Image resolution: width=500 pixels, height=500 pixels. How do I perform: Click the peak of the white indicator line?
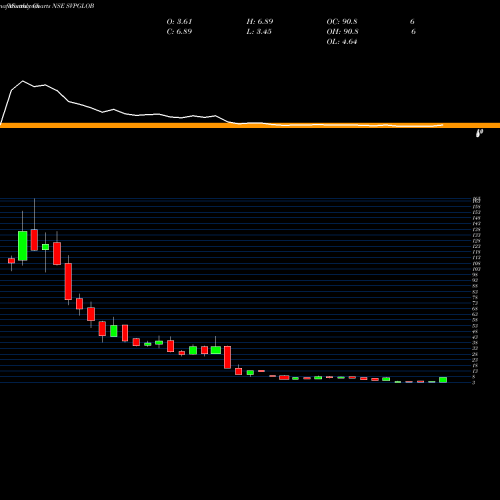(23, 81)
